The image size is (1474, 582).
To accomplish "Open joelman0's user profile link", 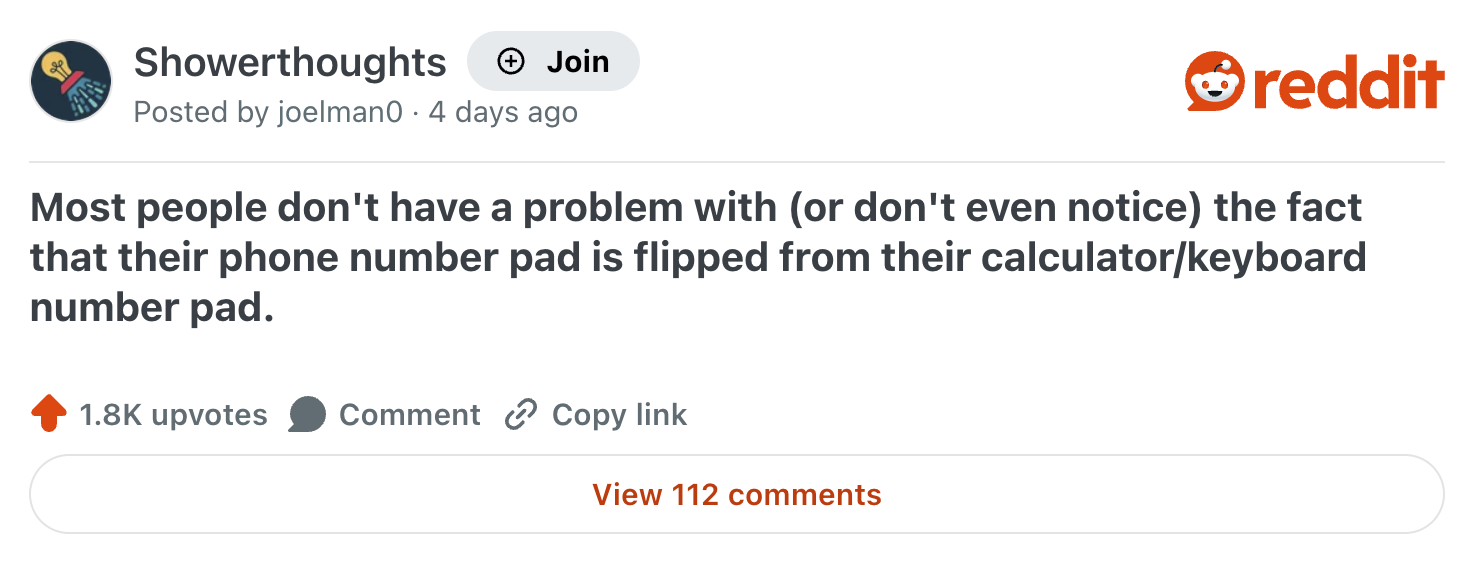I will point(339,111).
